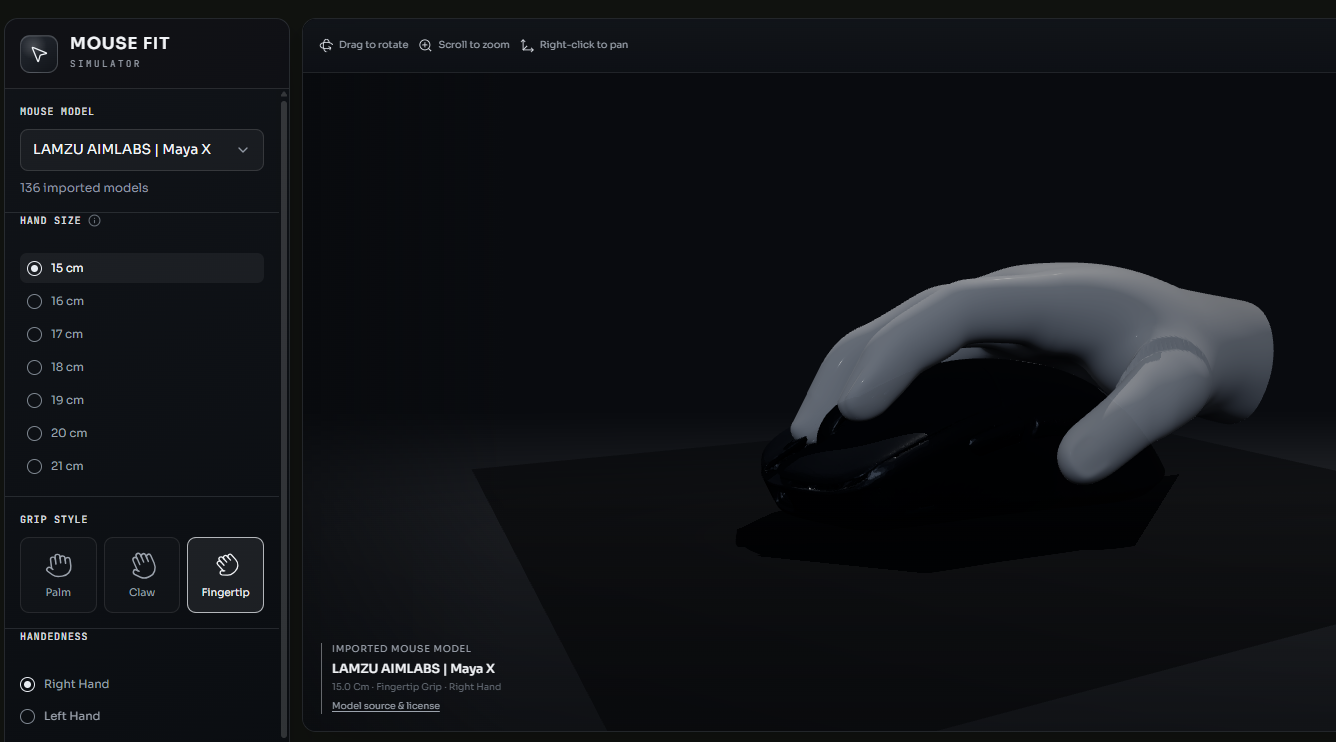1336x742 pixels.
Task: Choose the 21 cm hand size
Action: tap(142, 466)
